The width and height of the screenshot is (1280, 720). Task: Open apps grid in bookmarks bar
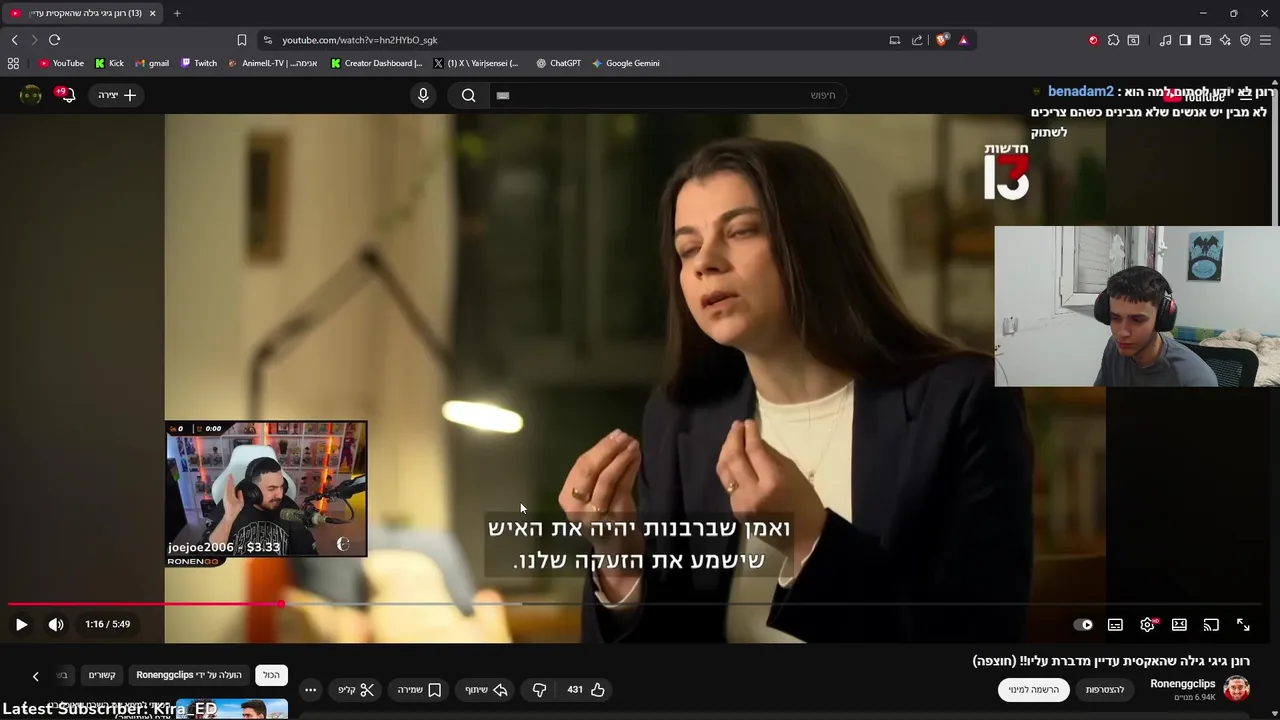coord(13,63)
